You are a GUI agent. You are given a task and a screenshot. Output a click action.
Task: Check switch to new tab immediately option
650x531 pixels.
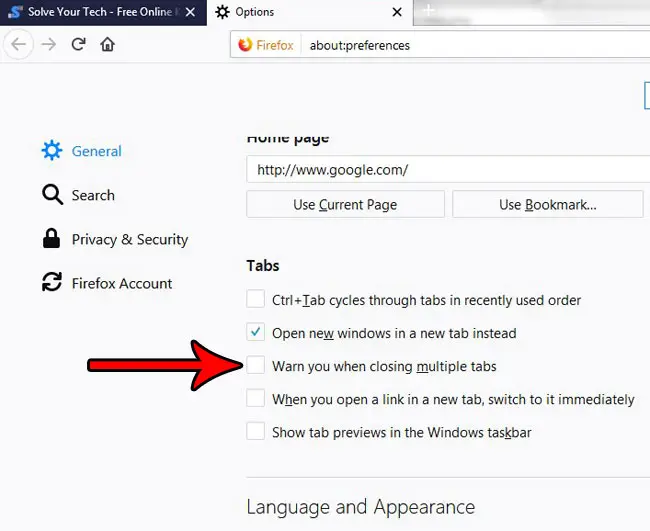coord(256,399)
